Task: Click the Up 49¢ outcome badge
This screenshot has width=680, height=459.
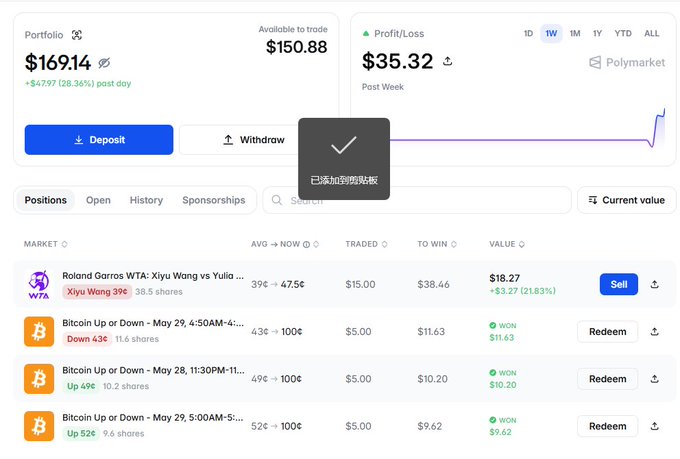Action: (x=81, y=387)
